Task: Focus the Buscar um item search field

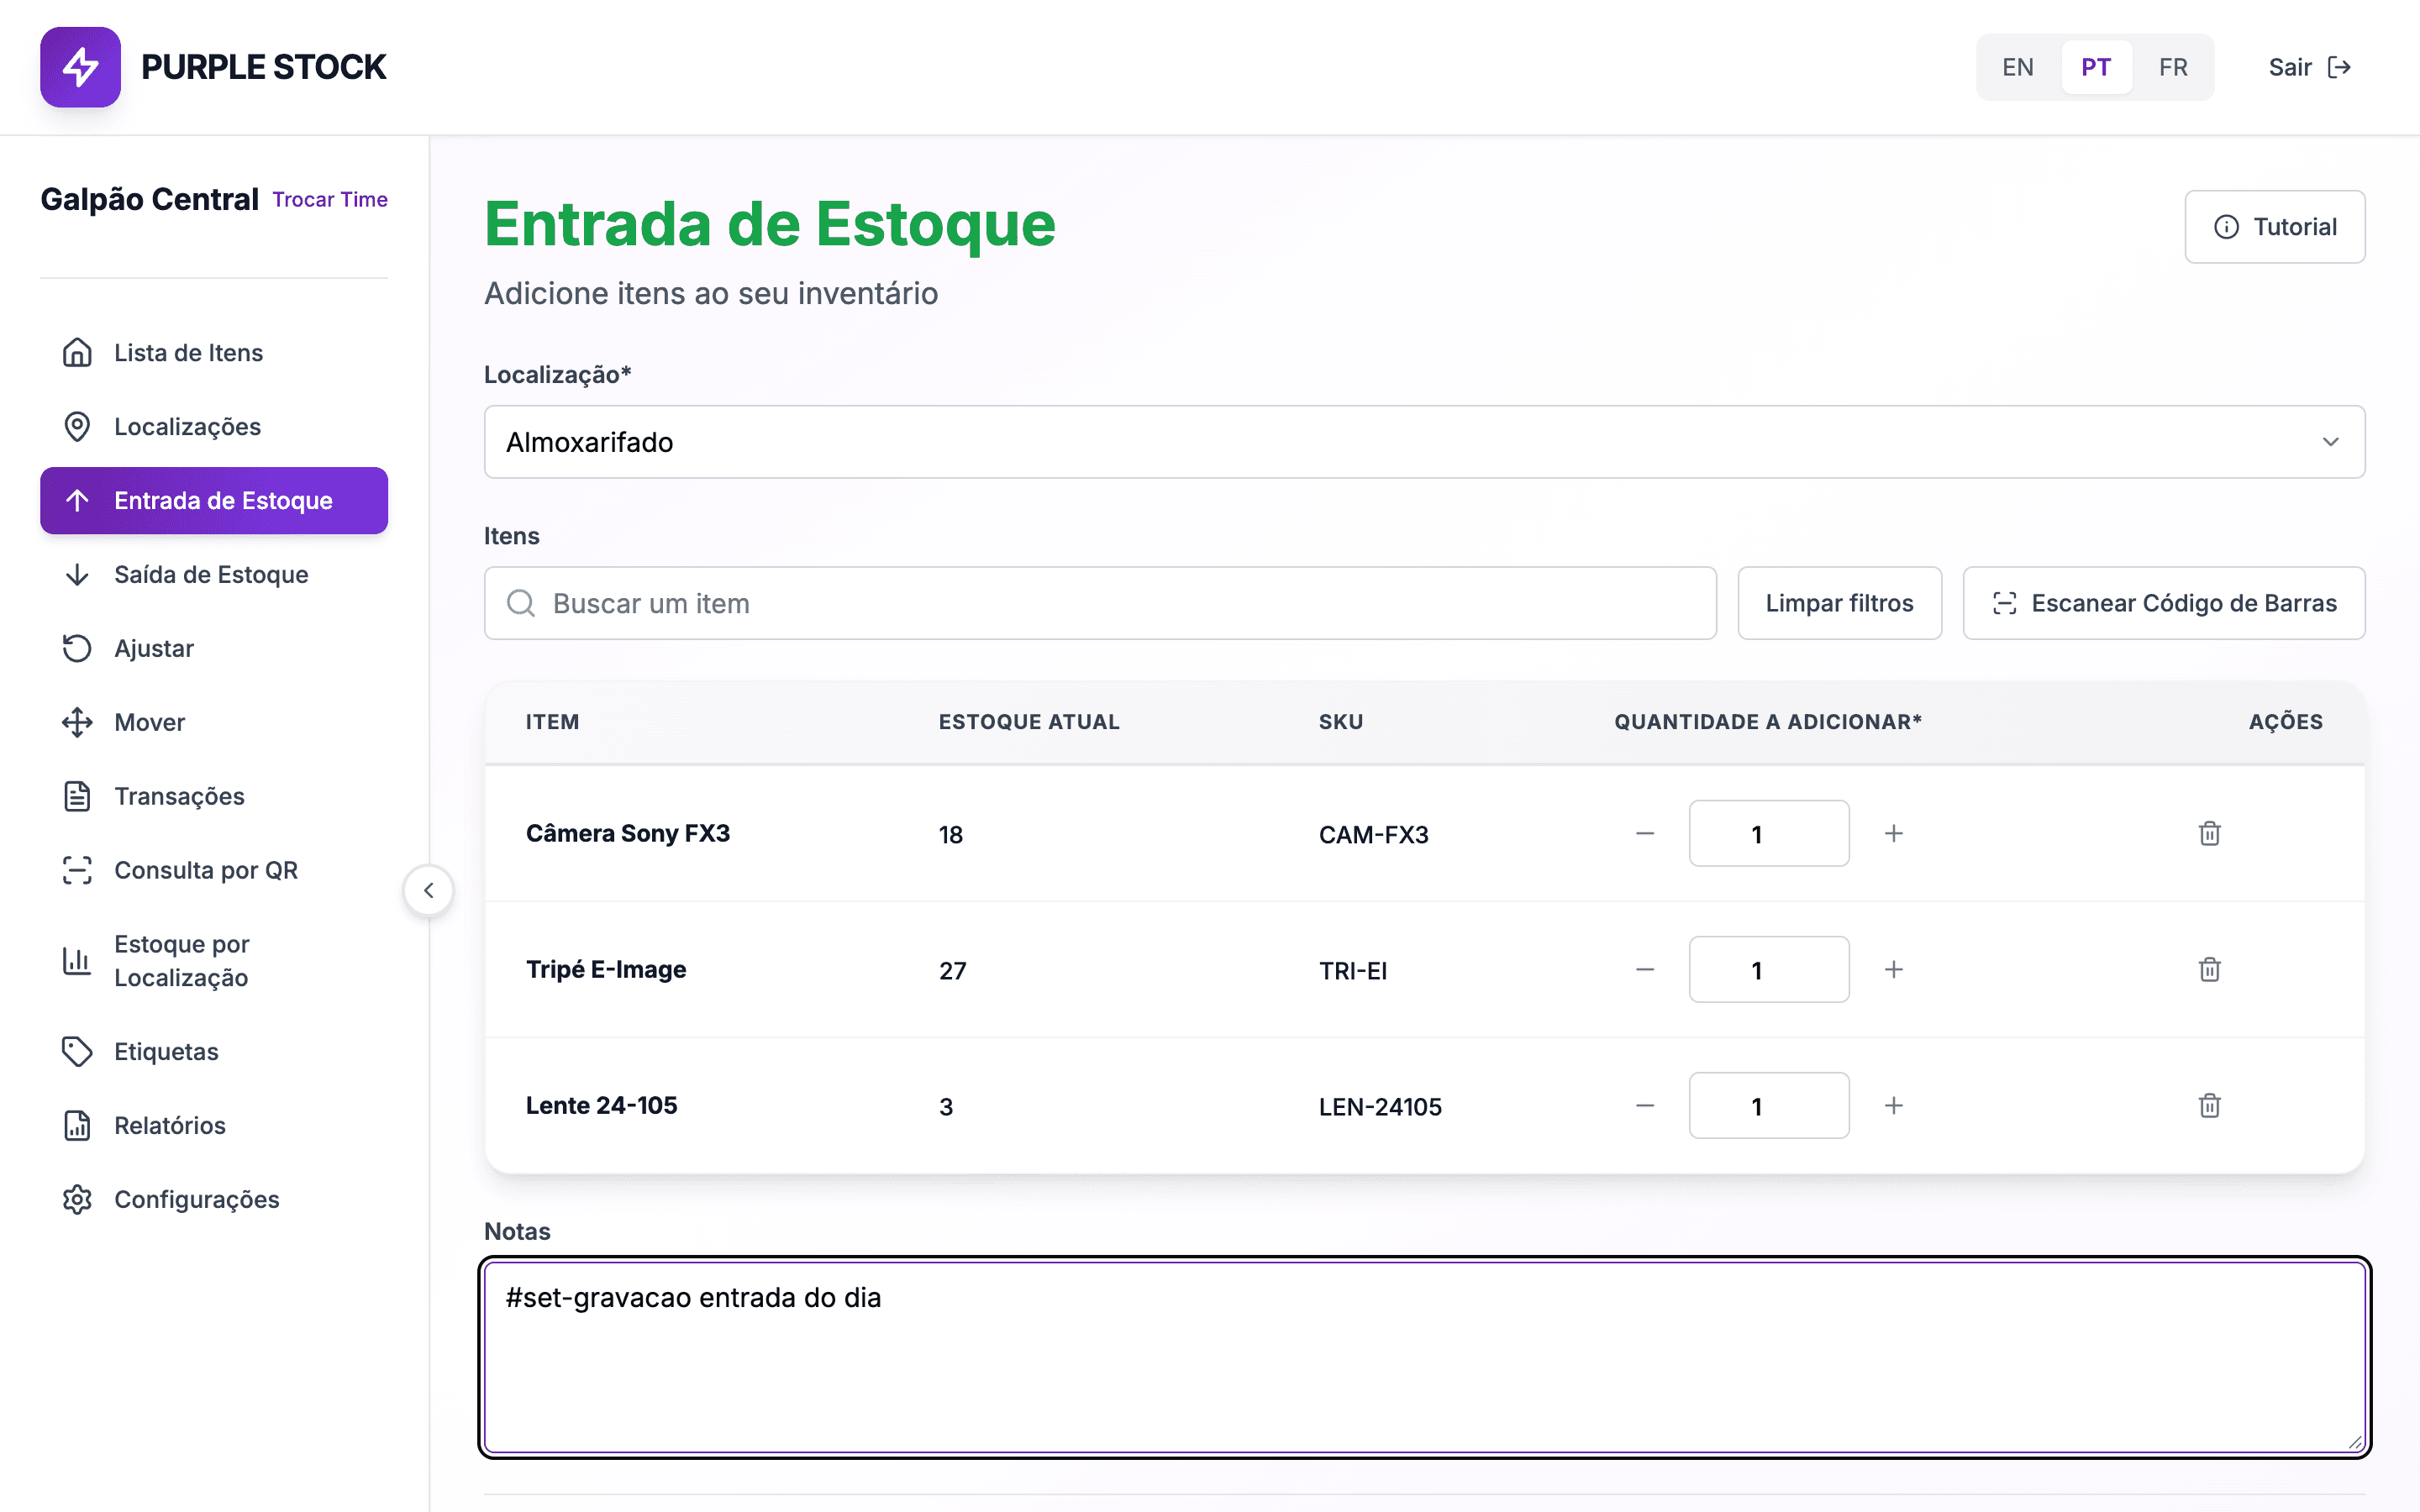Action: 1100,603
